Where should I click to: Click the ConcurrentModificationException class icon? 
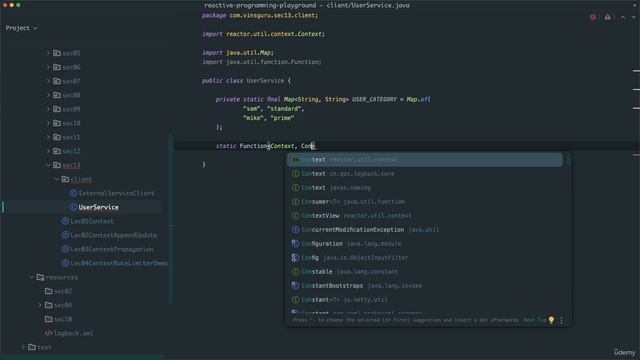pos(296,229)
